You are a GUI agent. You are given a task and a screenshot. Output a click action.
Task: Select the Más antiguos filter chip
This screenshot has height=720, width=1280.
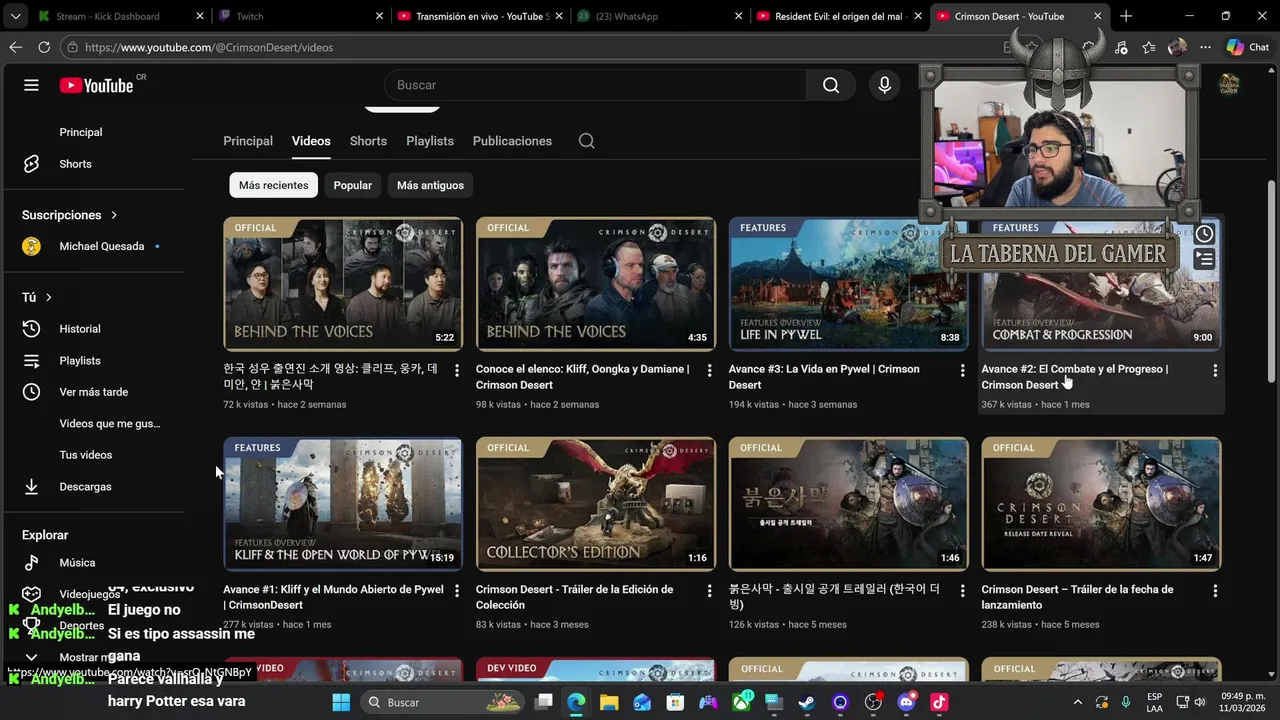point(430,185)
